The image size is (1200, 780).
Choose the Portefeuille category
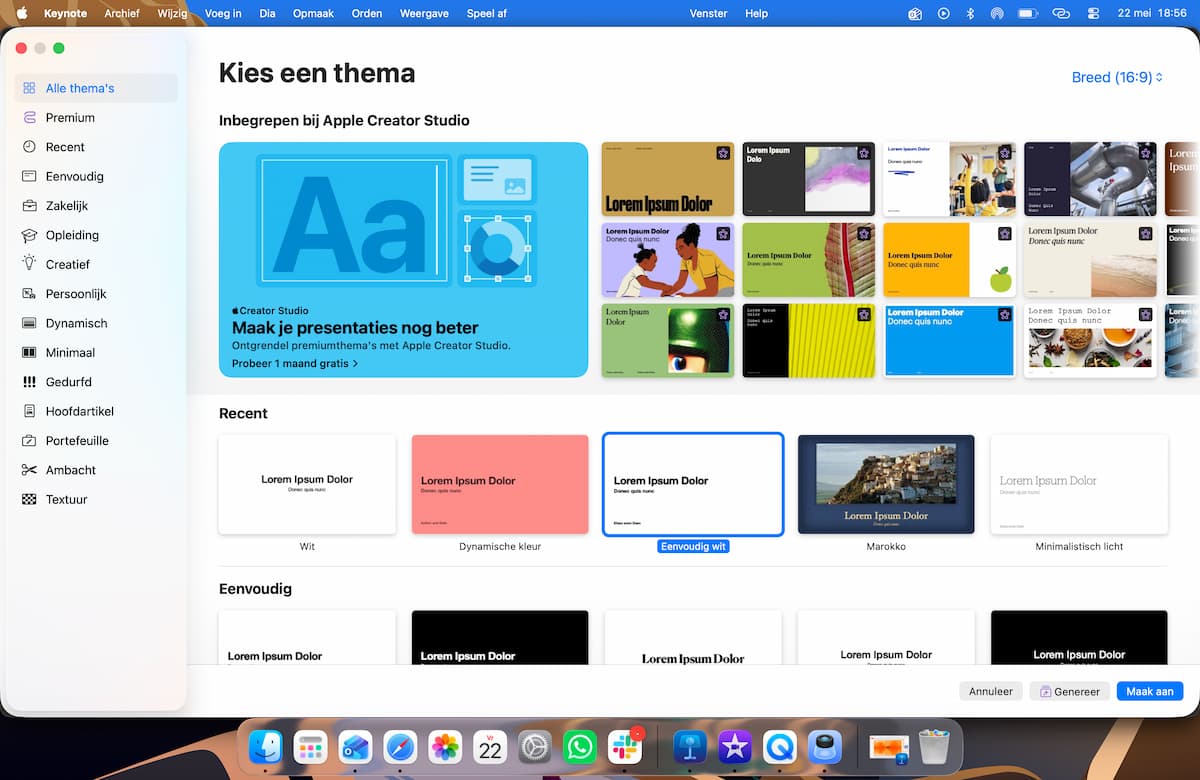click(96, 441)
